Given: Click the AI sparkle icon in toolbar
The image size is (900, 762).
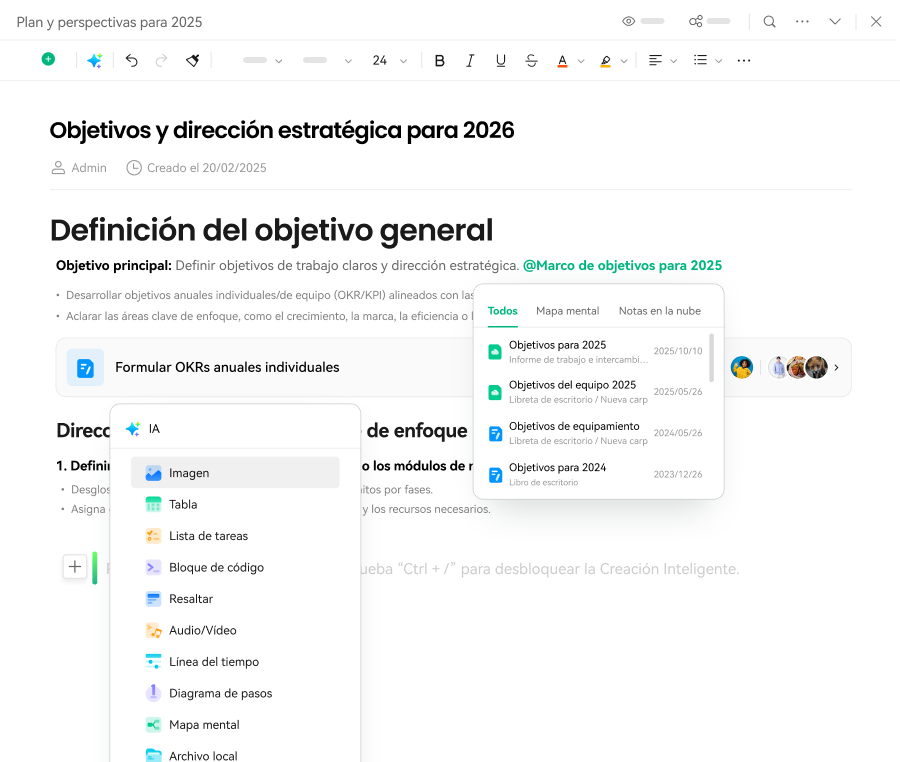Looking at the screenshot, I should point(94,60).
